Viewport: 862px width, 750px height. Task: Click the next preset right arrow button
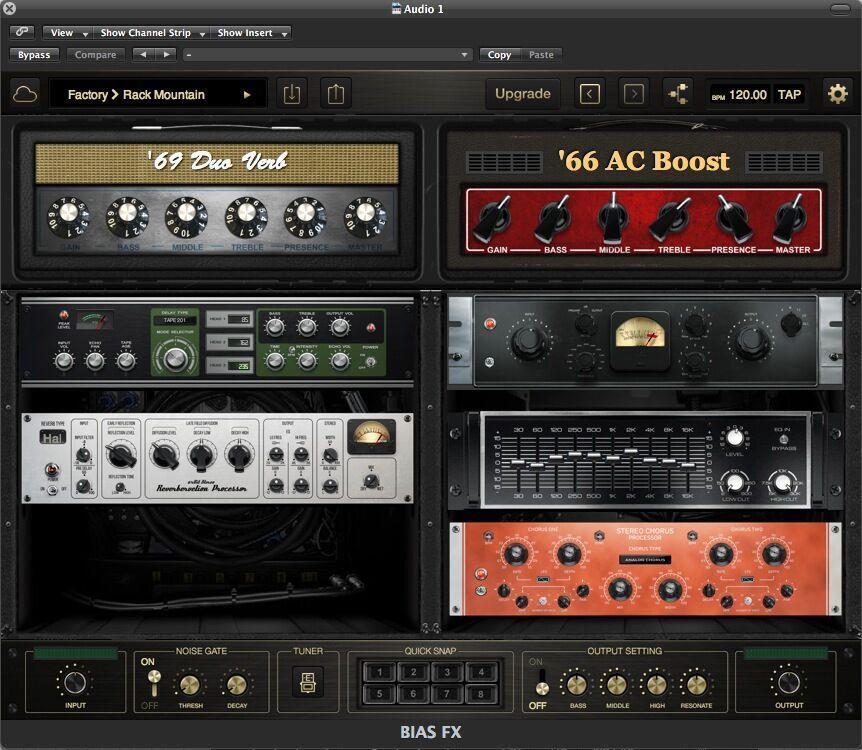tap(165, 54)
